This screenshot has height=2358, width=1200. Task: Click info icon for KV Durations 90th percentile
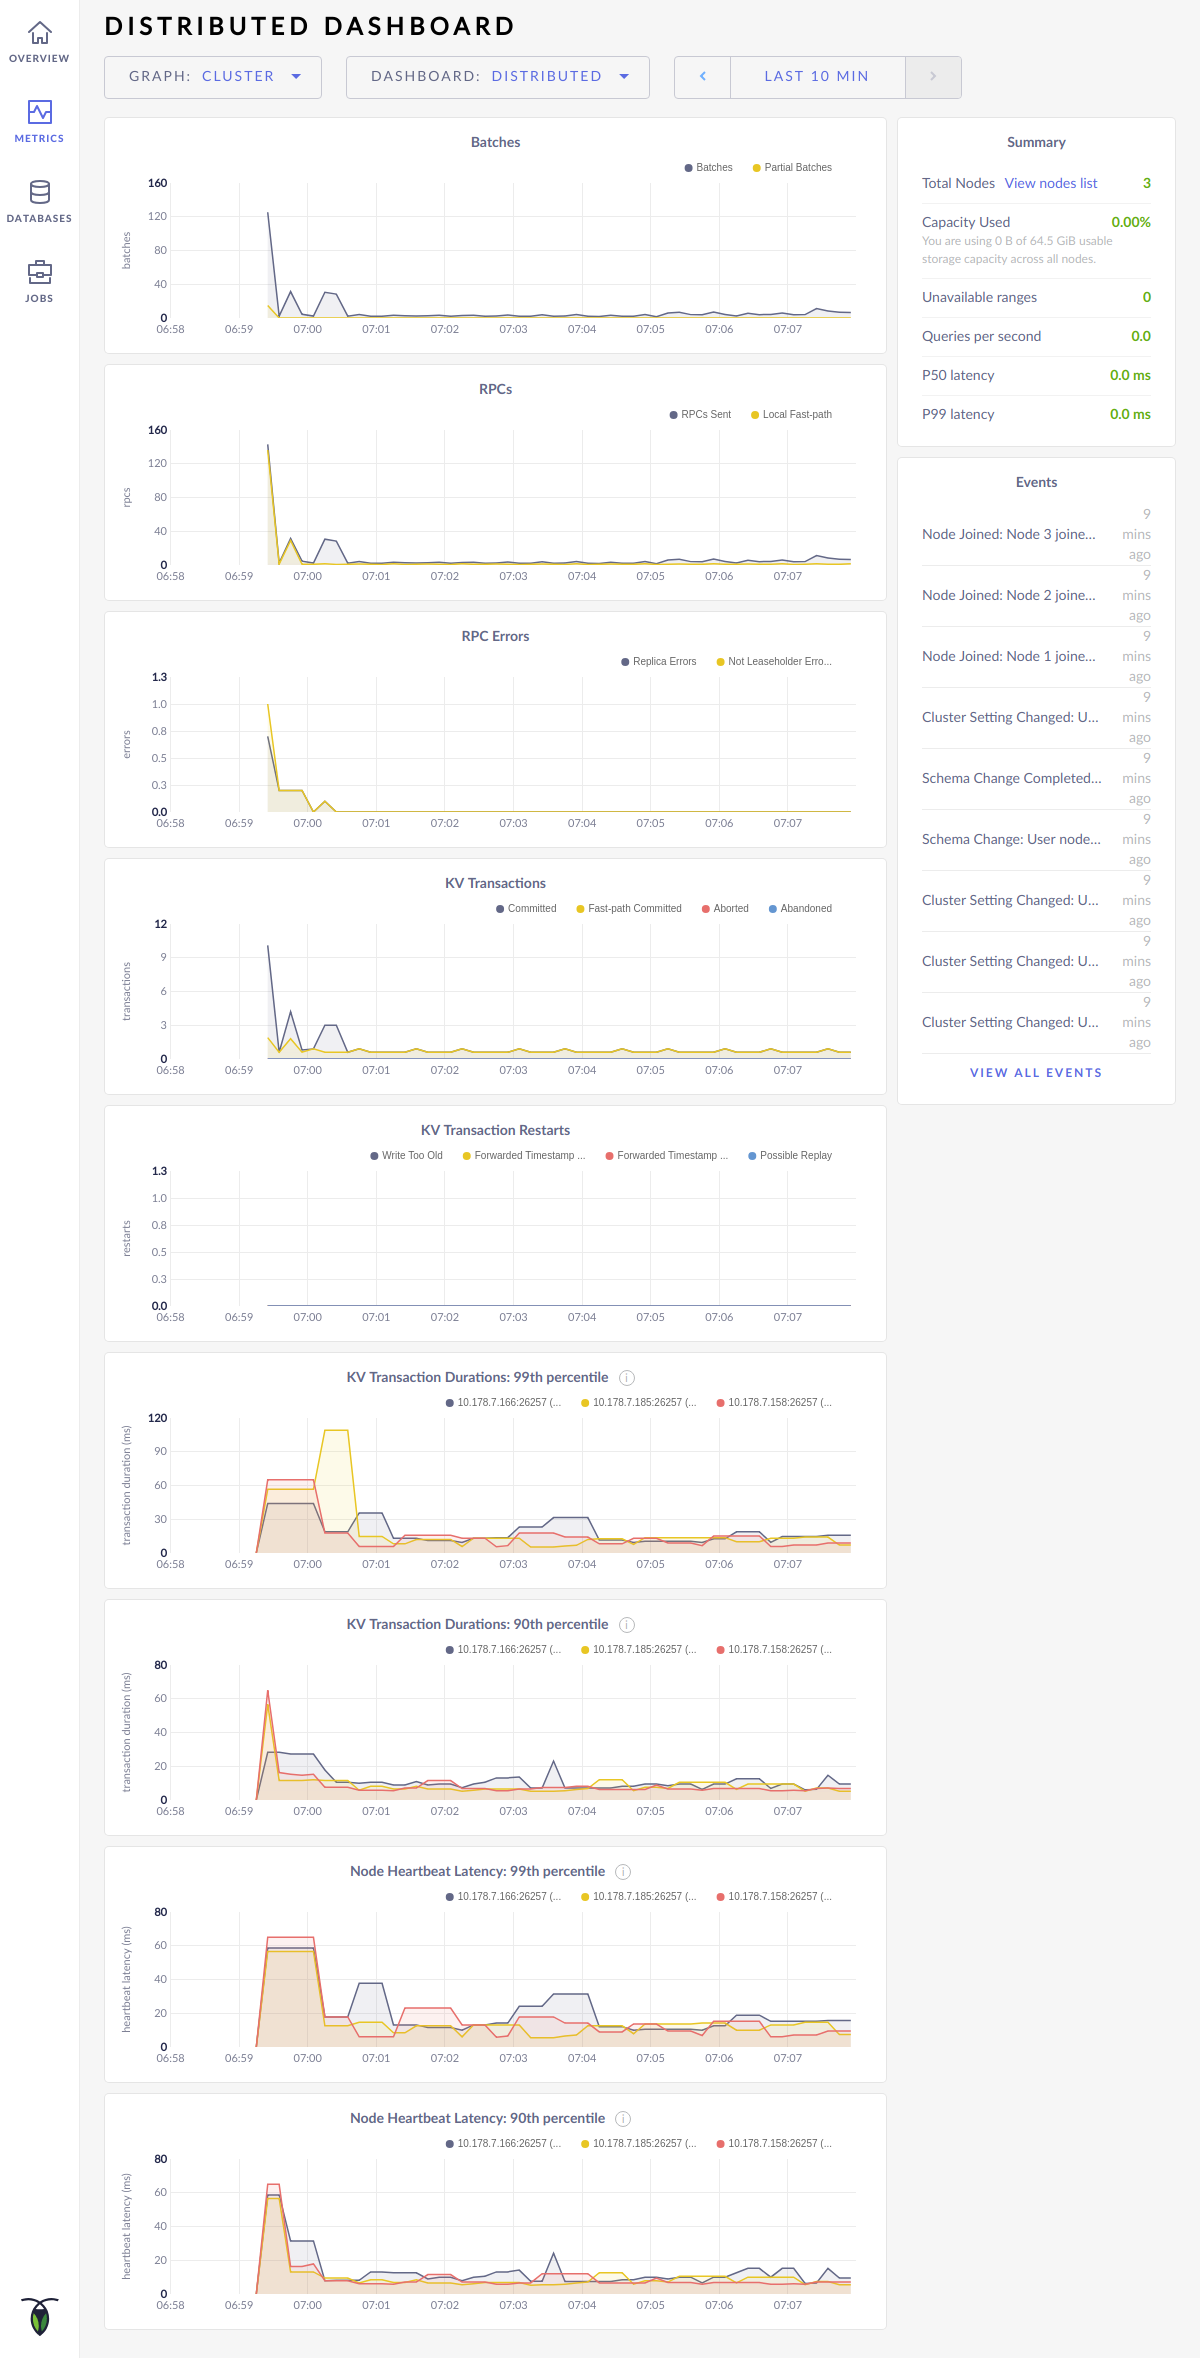point(627,1625)
